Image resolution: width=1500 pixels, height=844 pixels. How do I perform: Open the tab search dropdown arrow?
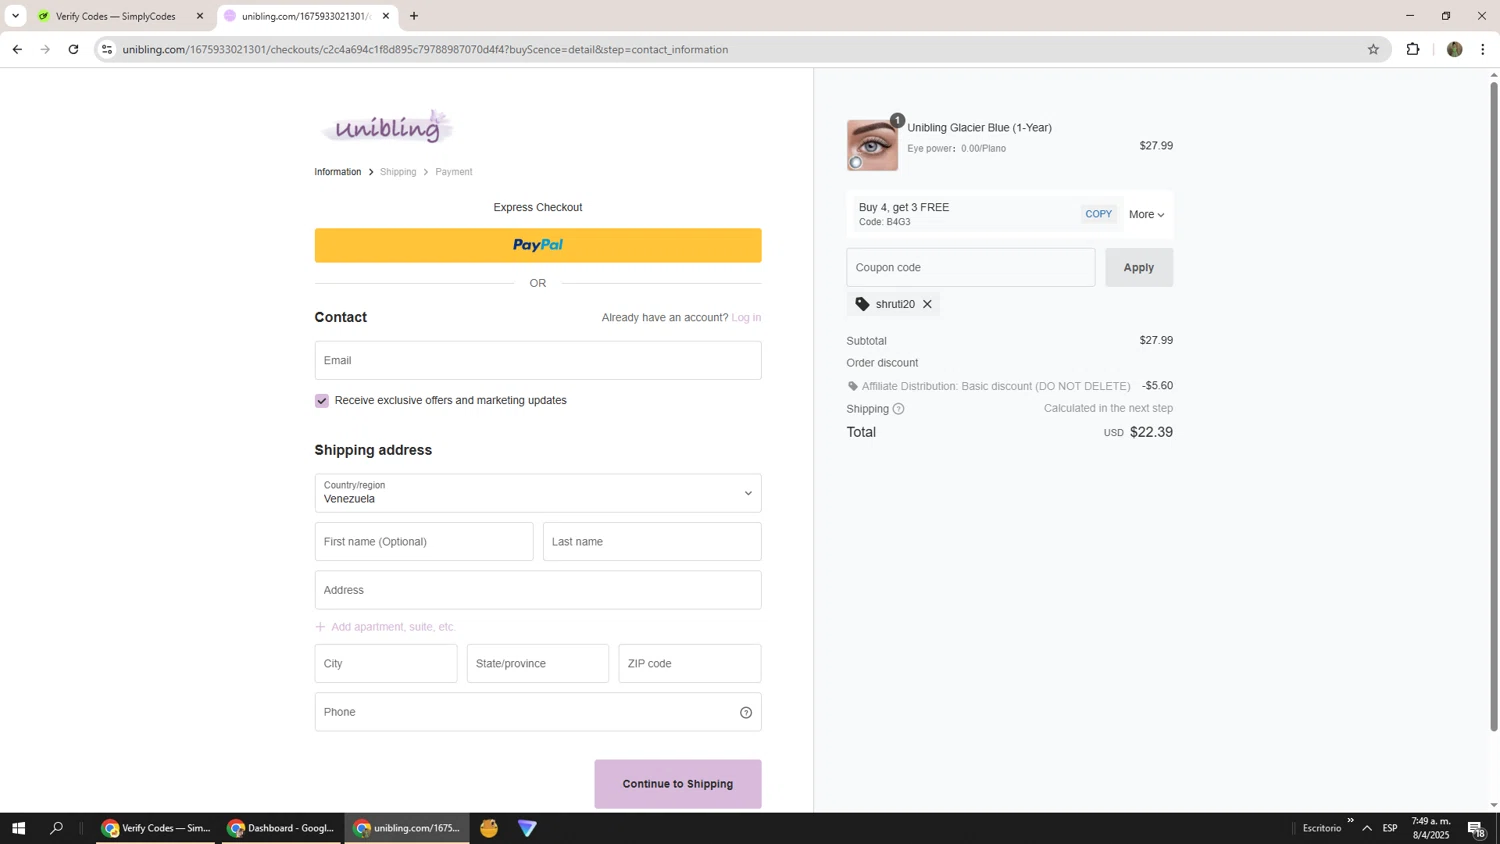pyautogui.click(x=15, y=16)
